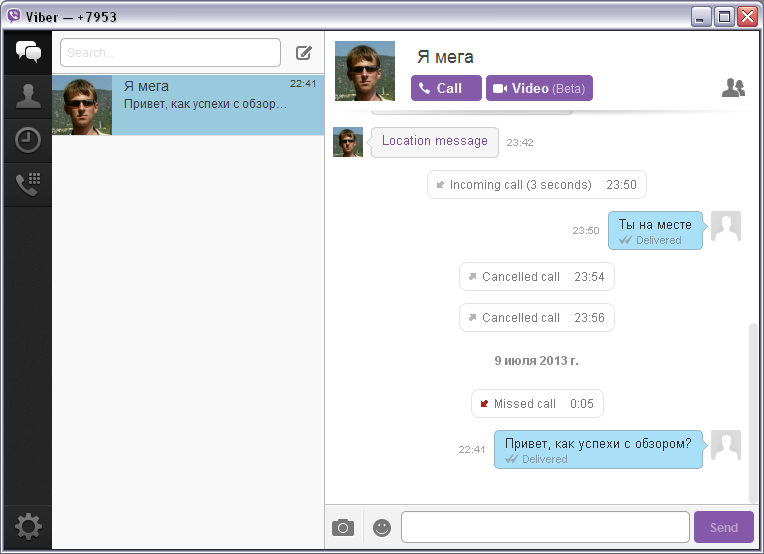Click the Cancelled call 23:56 entry
The width and height of the screenshot is (764, 554).
point(537,318)
